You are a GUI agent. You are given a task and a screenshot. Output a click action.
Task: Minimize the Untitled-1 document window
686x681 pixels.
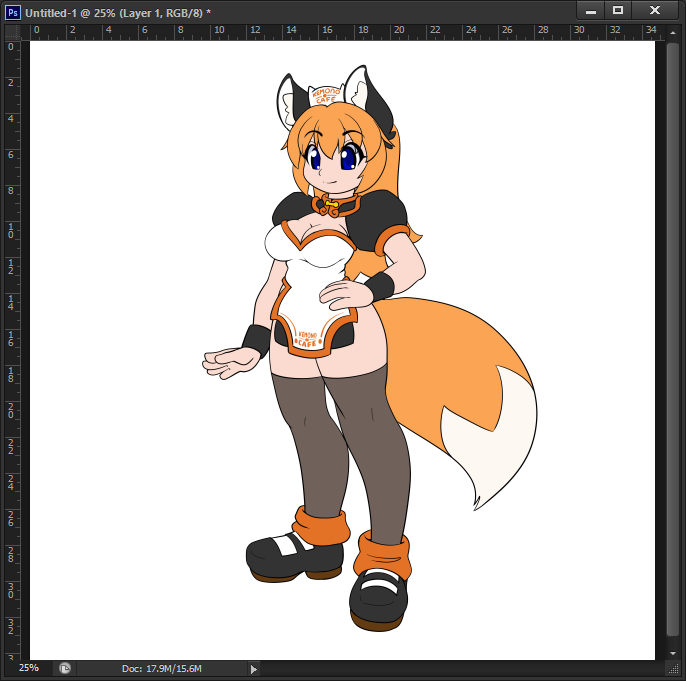click(x=591, y=11)
